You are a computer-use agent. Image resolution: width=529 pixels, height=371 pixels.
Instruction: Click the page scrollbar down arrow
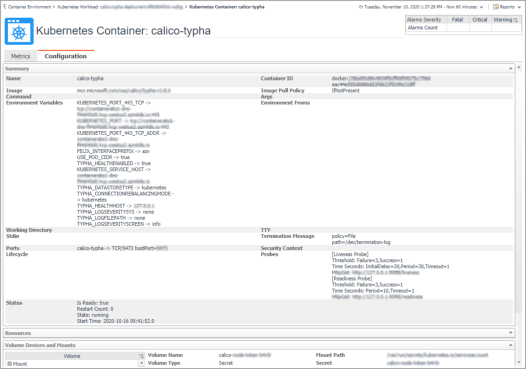(x=519, y=363)
